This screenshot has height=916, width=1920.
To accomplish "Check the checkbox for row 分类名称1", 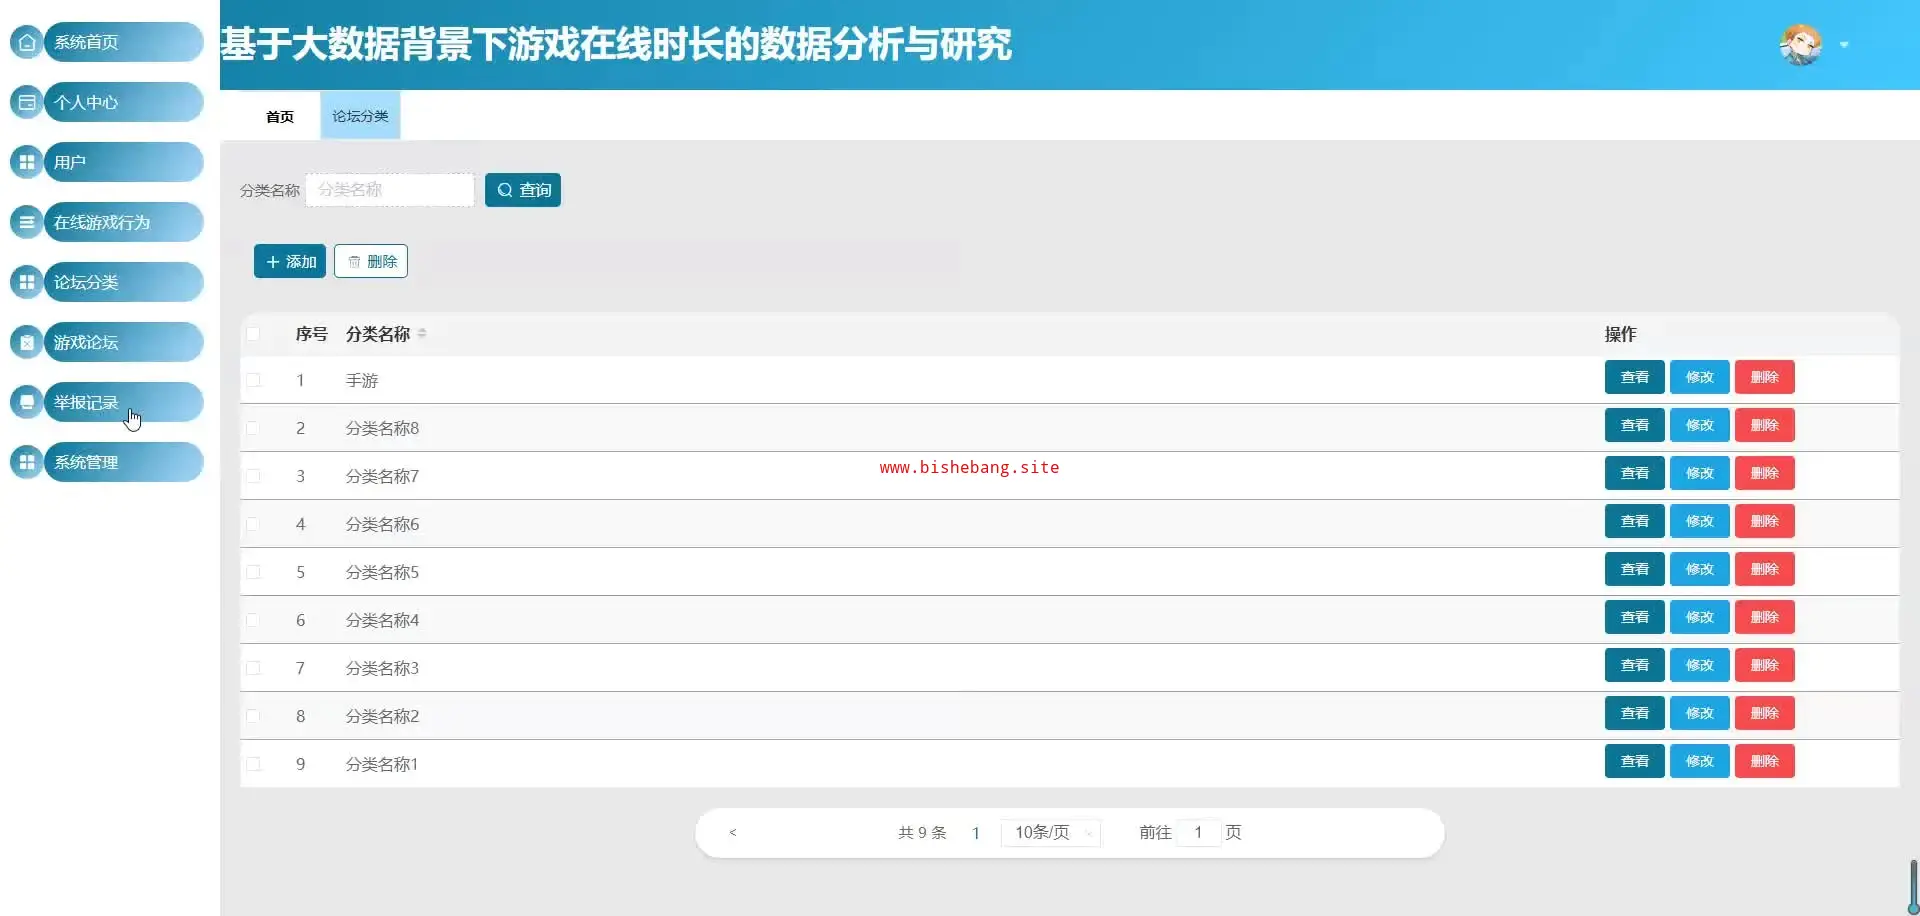I will (253, 764).
